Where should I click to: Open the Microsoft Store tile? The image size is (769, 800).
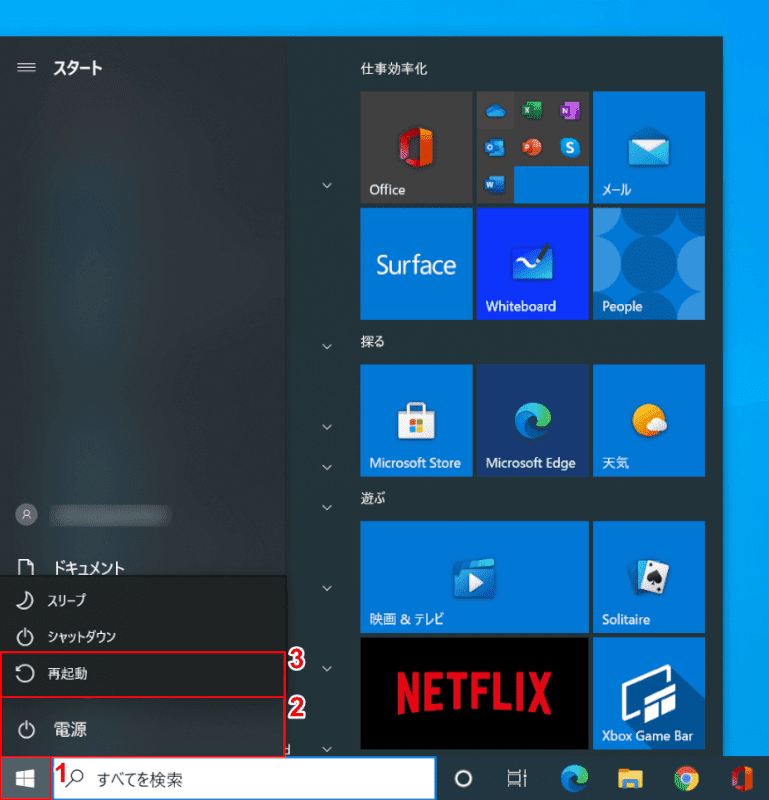coord(416,420)
